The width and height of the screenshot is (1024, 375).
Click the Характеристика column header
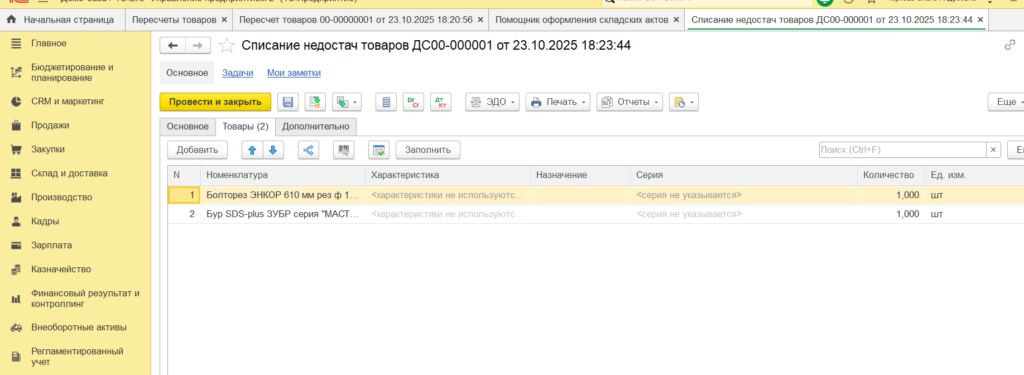click(448, 175)
